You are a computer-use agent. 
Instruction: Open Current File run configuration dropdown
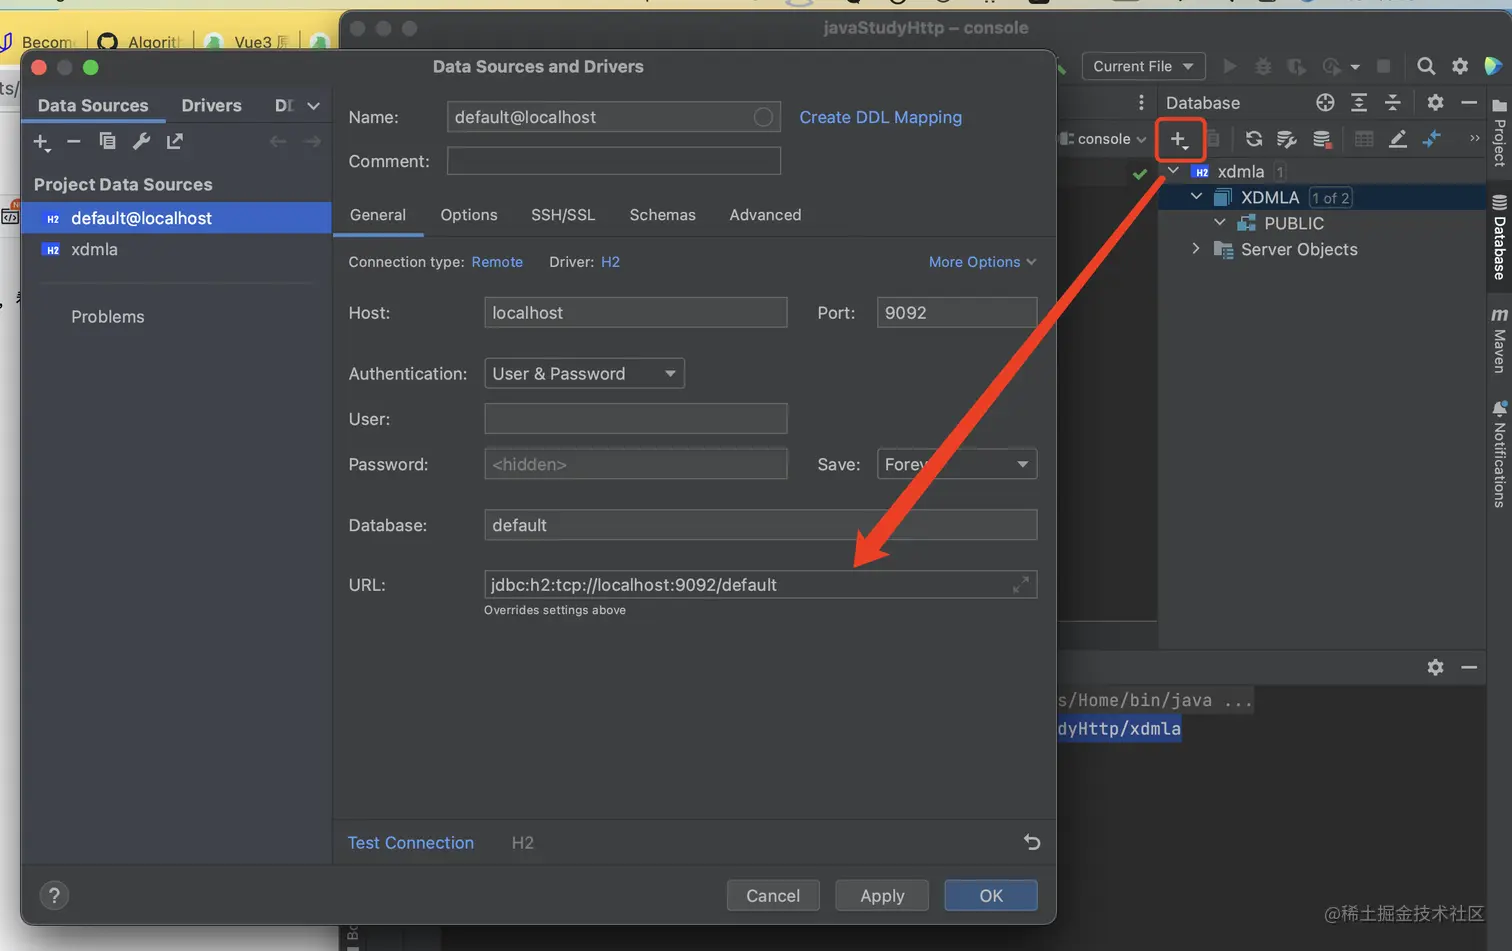[1143, 66]
